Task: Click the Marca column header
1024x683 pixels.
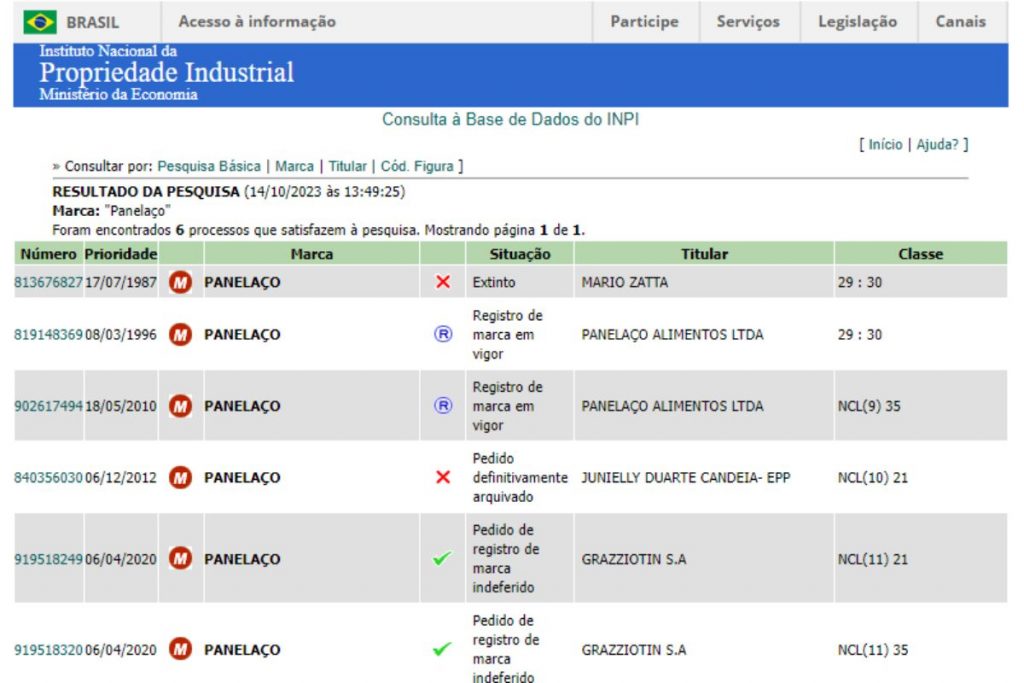Action: 312,254
